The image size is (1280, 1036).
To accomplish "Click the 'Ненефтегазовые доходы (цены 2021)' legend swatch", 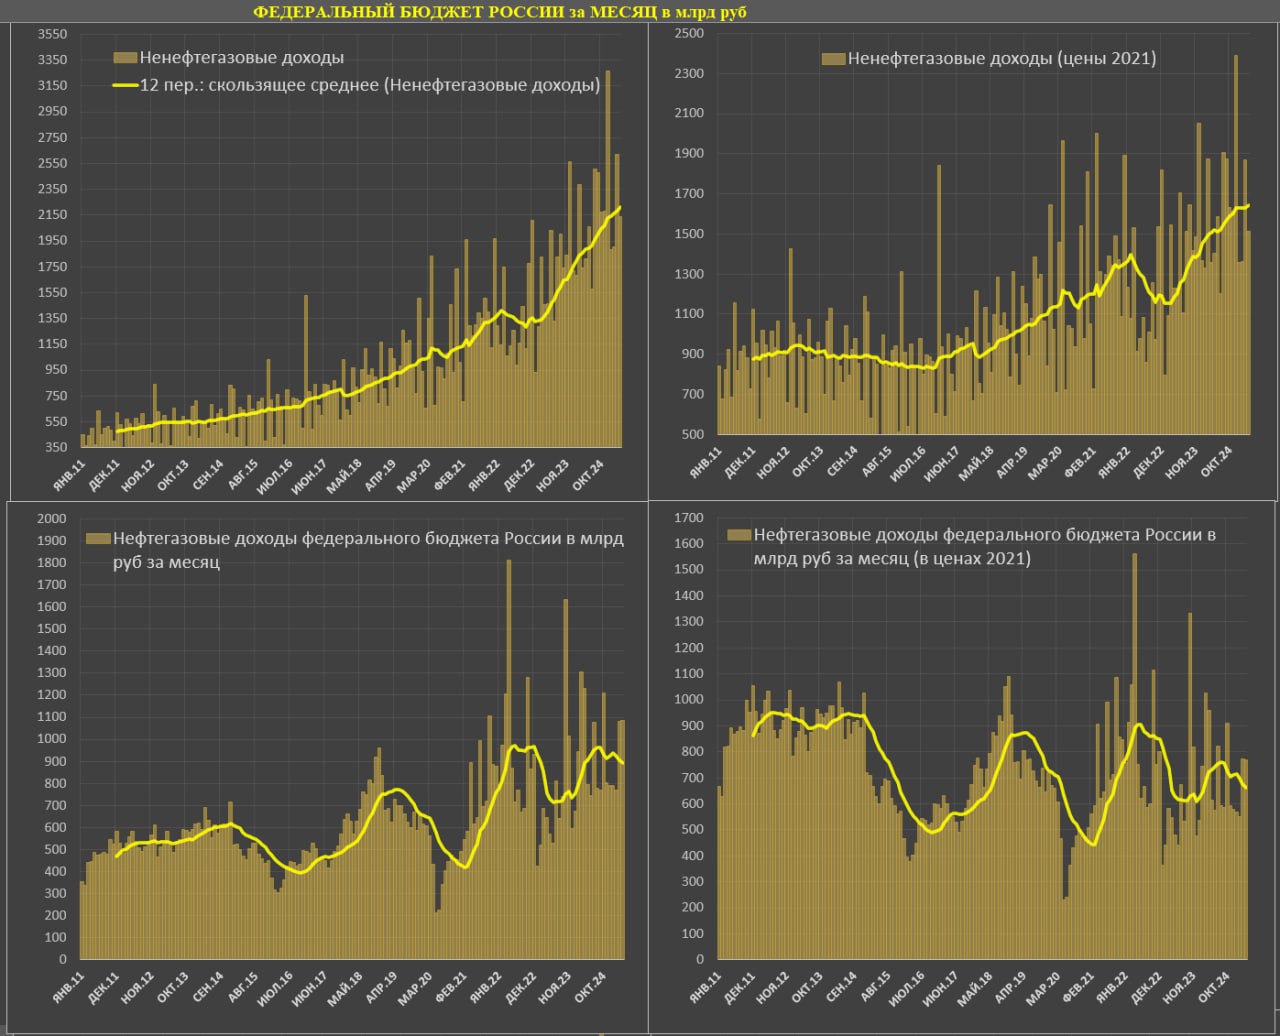I will [x=833, y=59].
